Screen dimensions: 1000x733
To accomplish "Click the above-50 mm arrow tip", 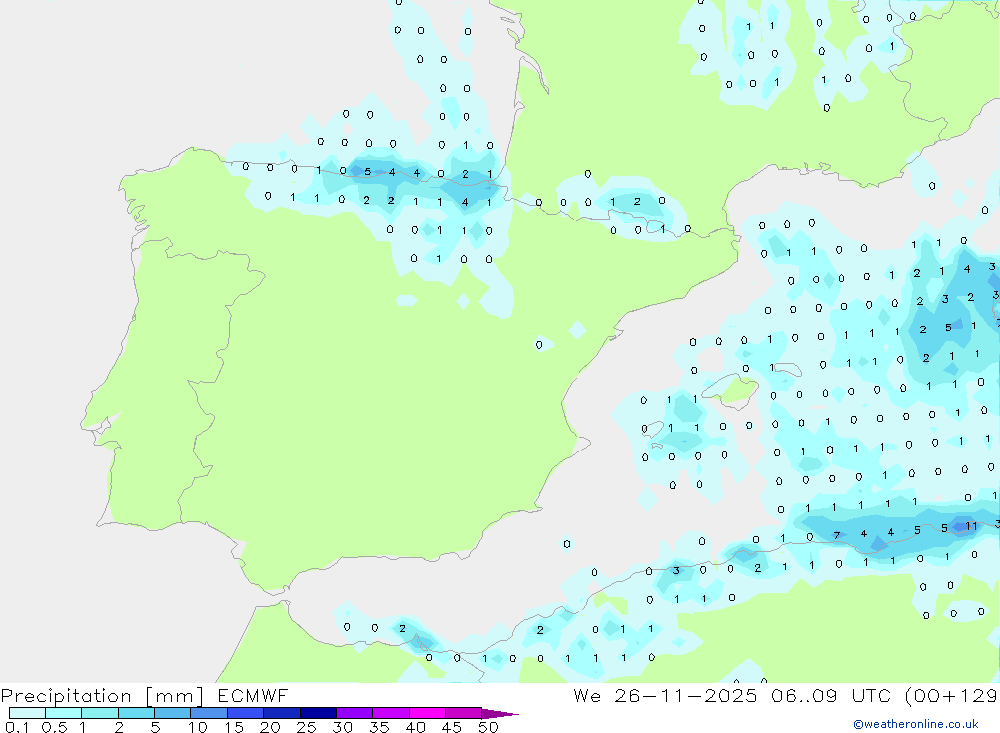I will [x=500, y=714].
